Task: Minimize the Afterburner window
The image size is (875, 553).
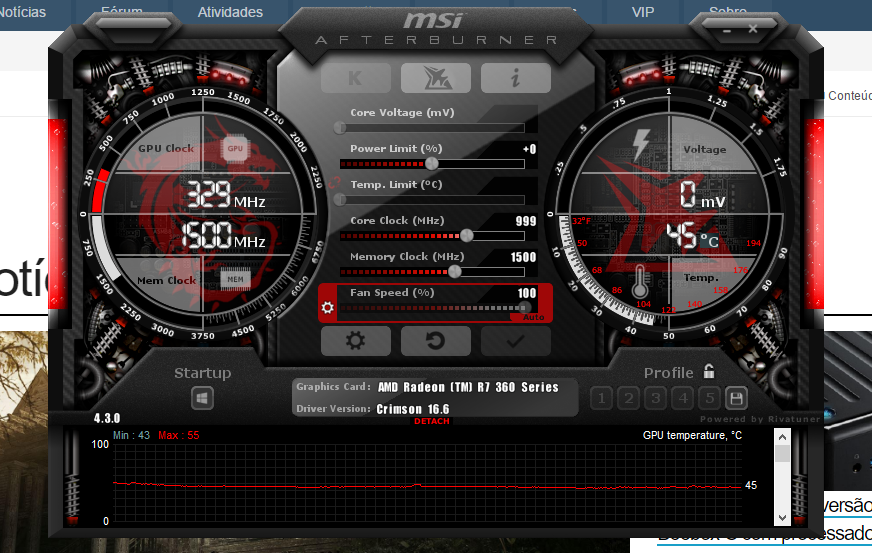Action: coord(727,30)
